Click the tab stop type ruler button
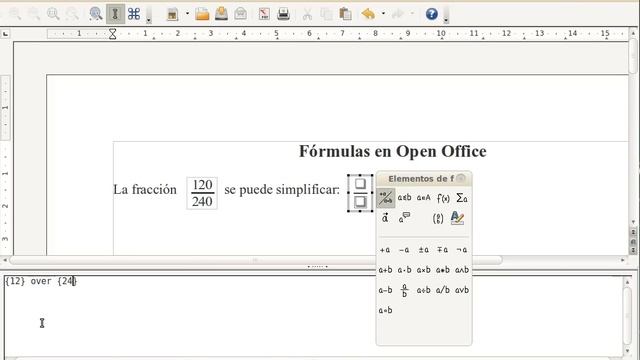Screen dimensions: 640x360 pos(5,34)
